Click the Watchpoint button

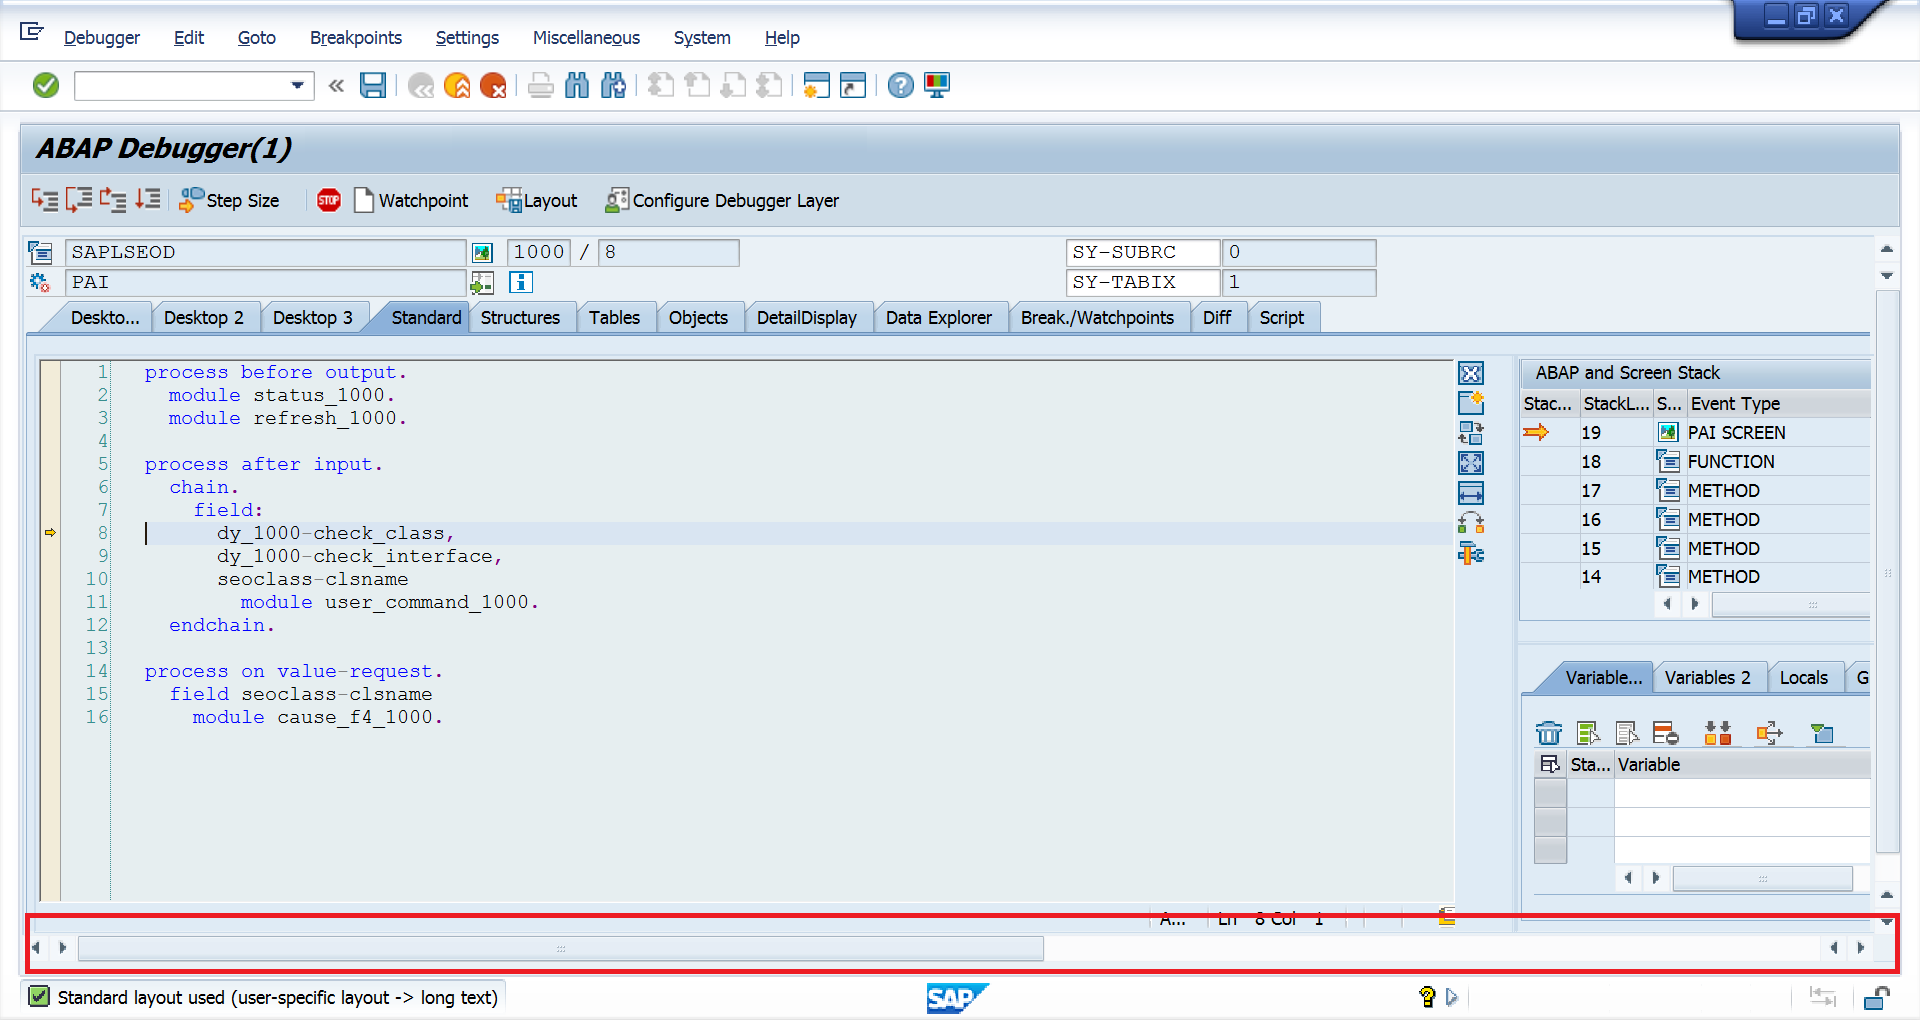(x=411, y=200)
